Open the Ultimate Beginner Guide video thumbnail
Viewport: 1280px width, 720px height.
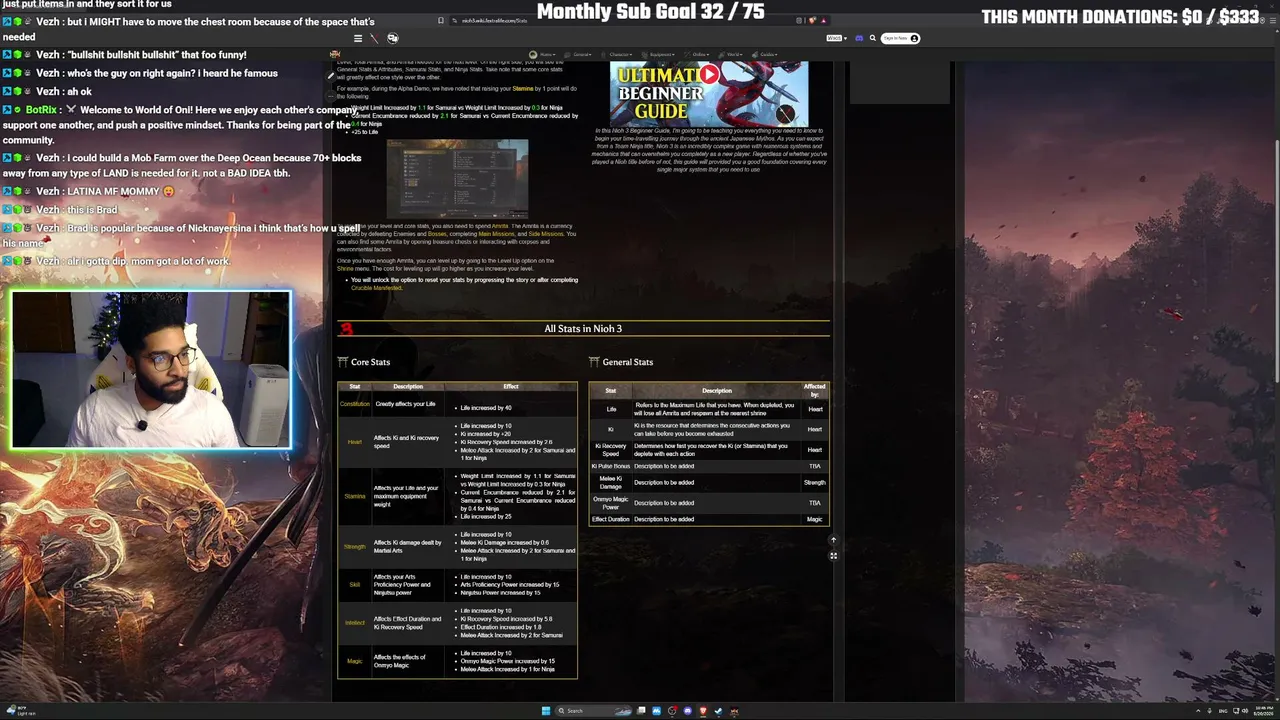click(709, 93)
